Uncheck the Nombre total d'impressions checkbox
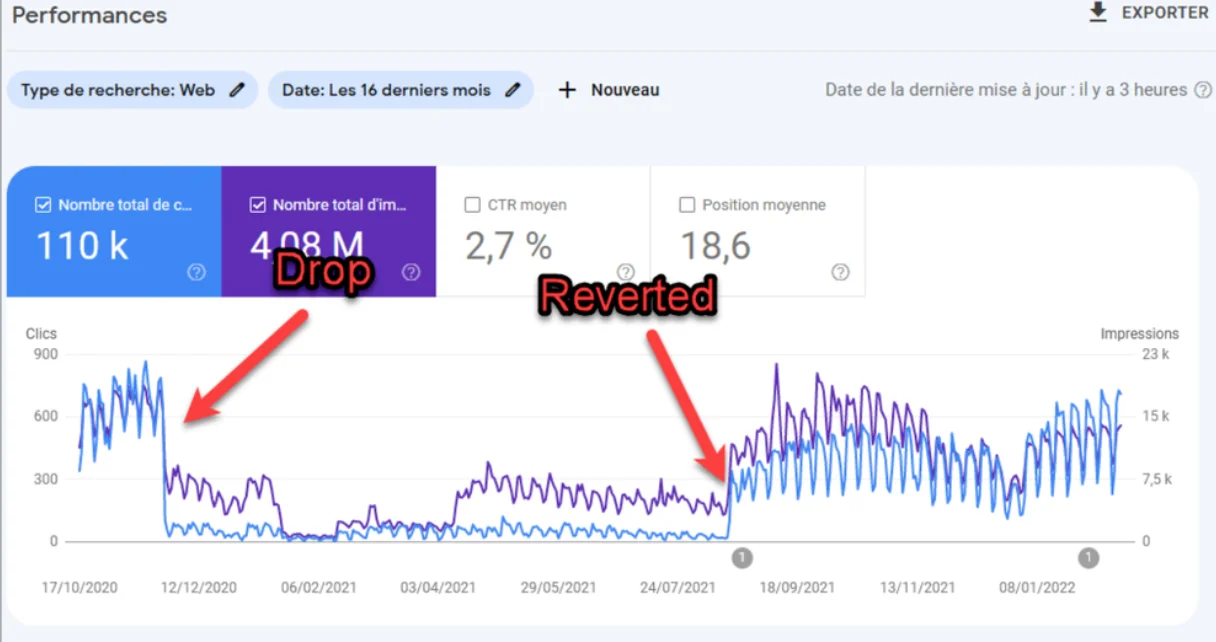Screen dimensions: 1216x642 (258, 205)
